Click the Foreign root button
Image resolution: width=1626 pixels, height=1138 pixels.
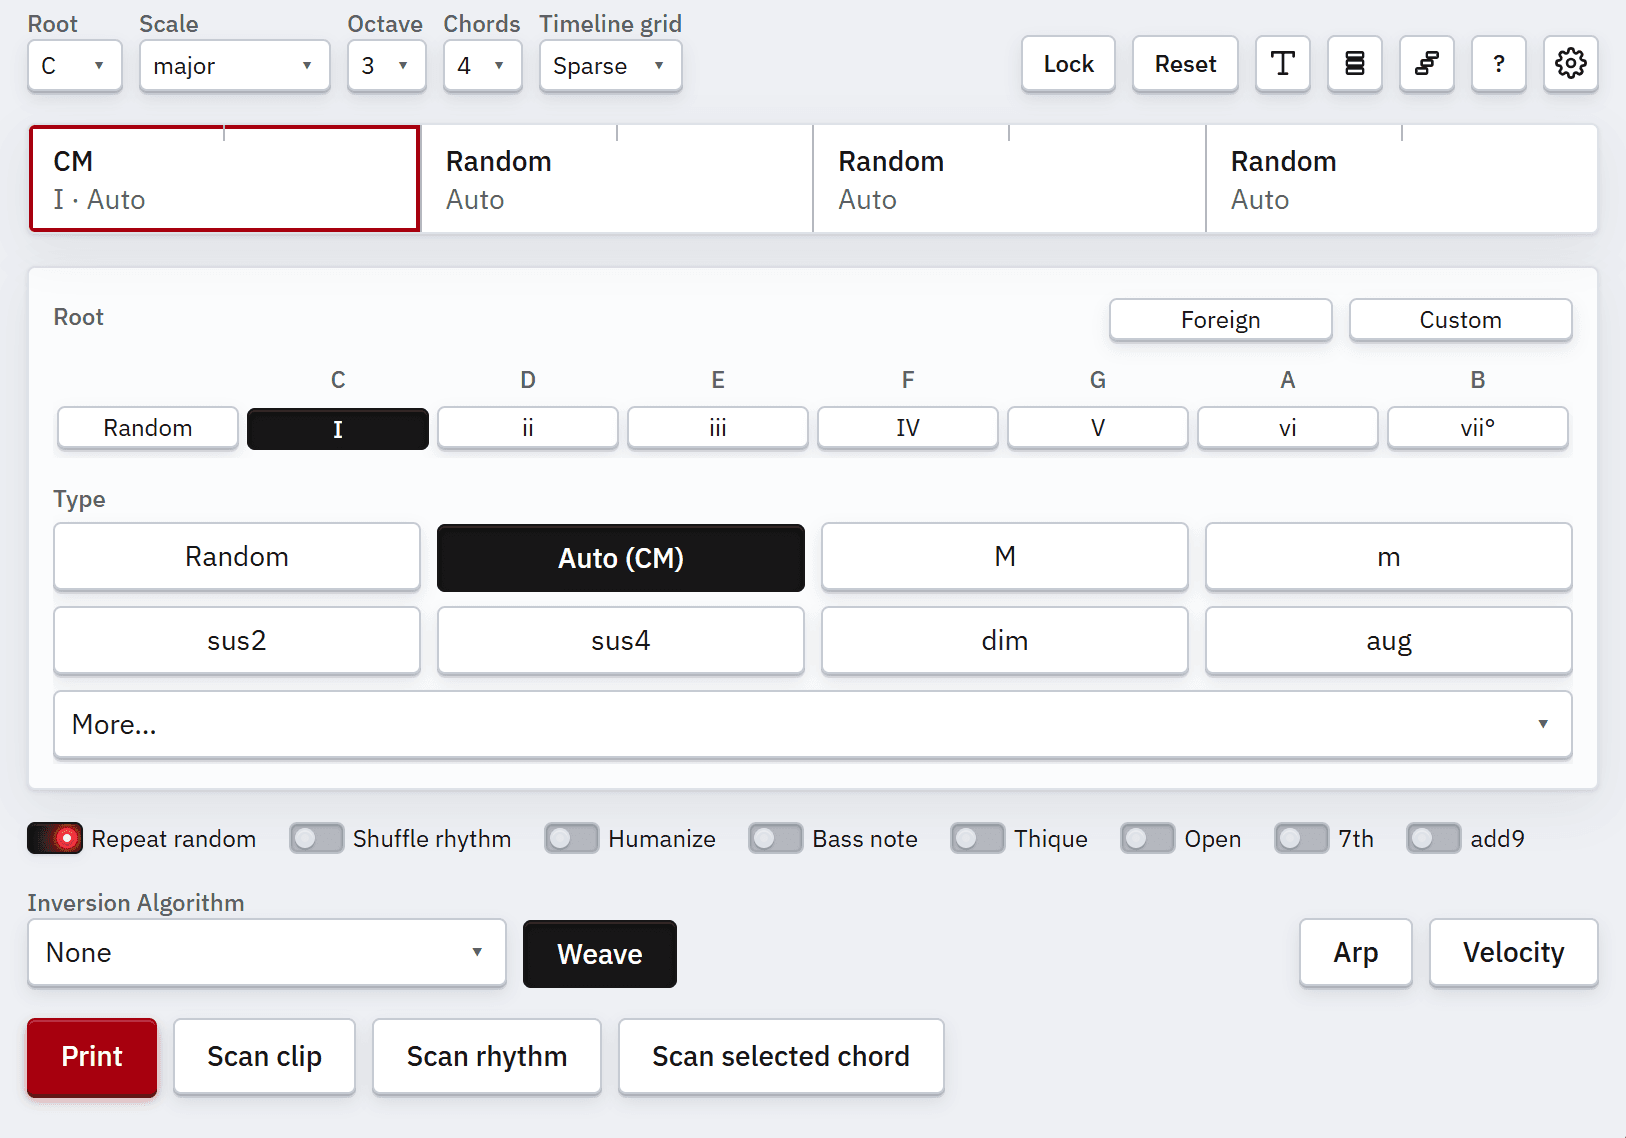(1221, 320)
